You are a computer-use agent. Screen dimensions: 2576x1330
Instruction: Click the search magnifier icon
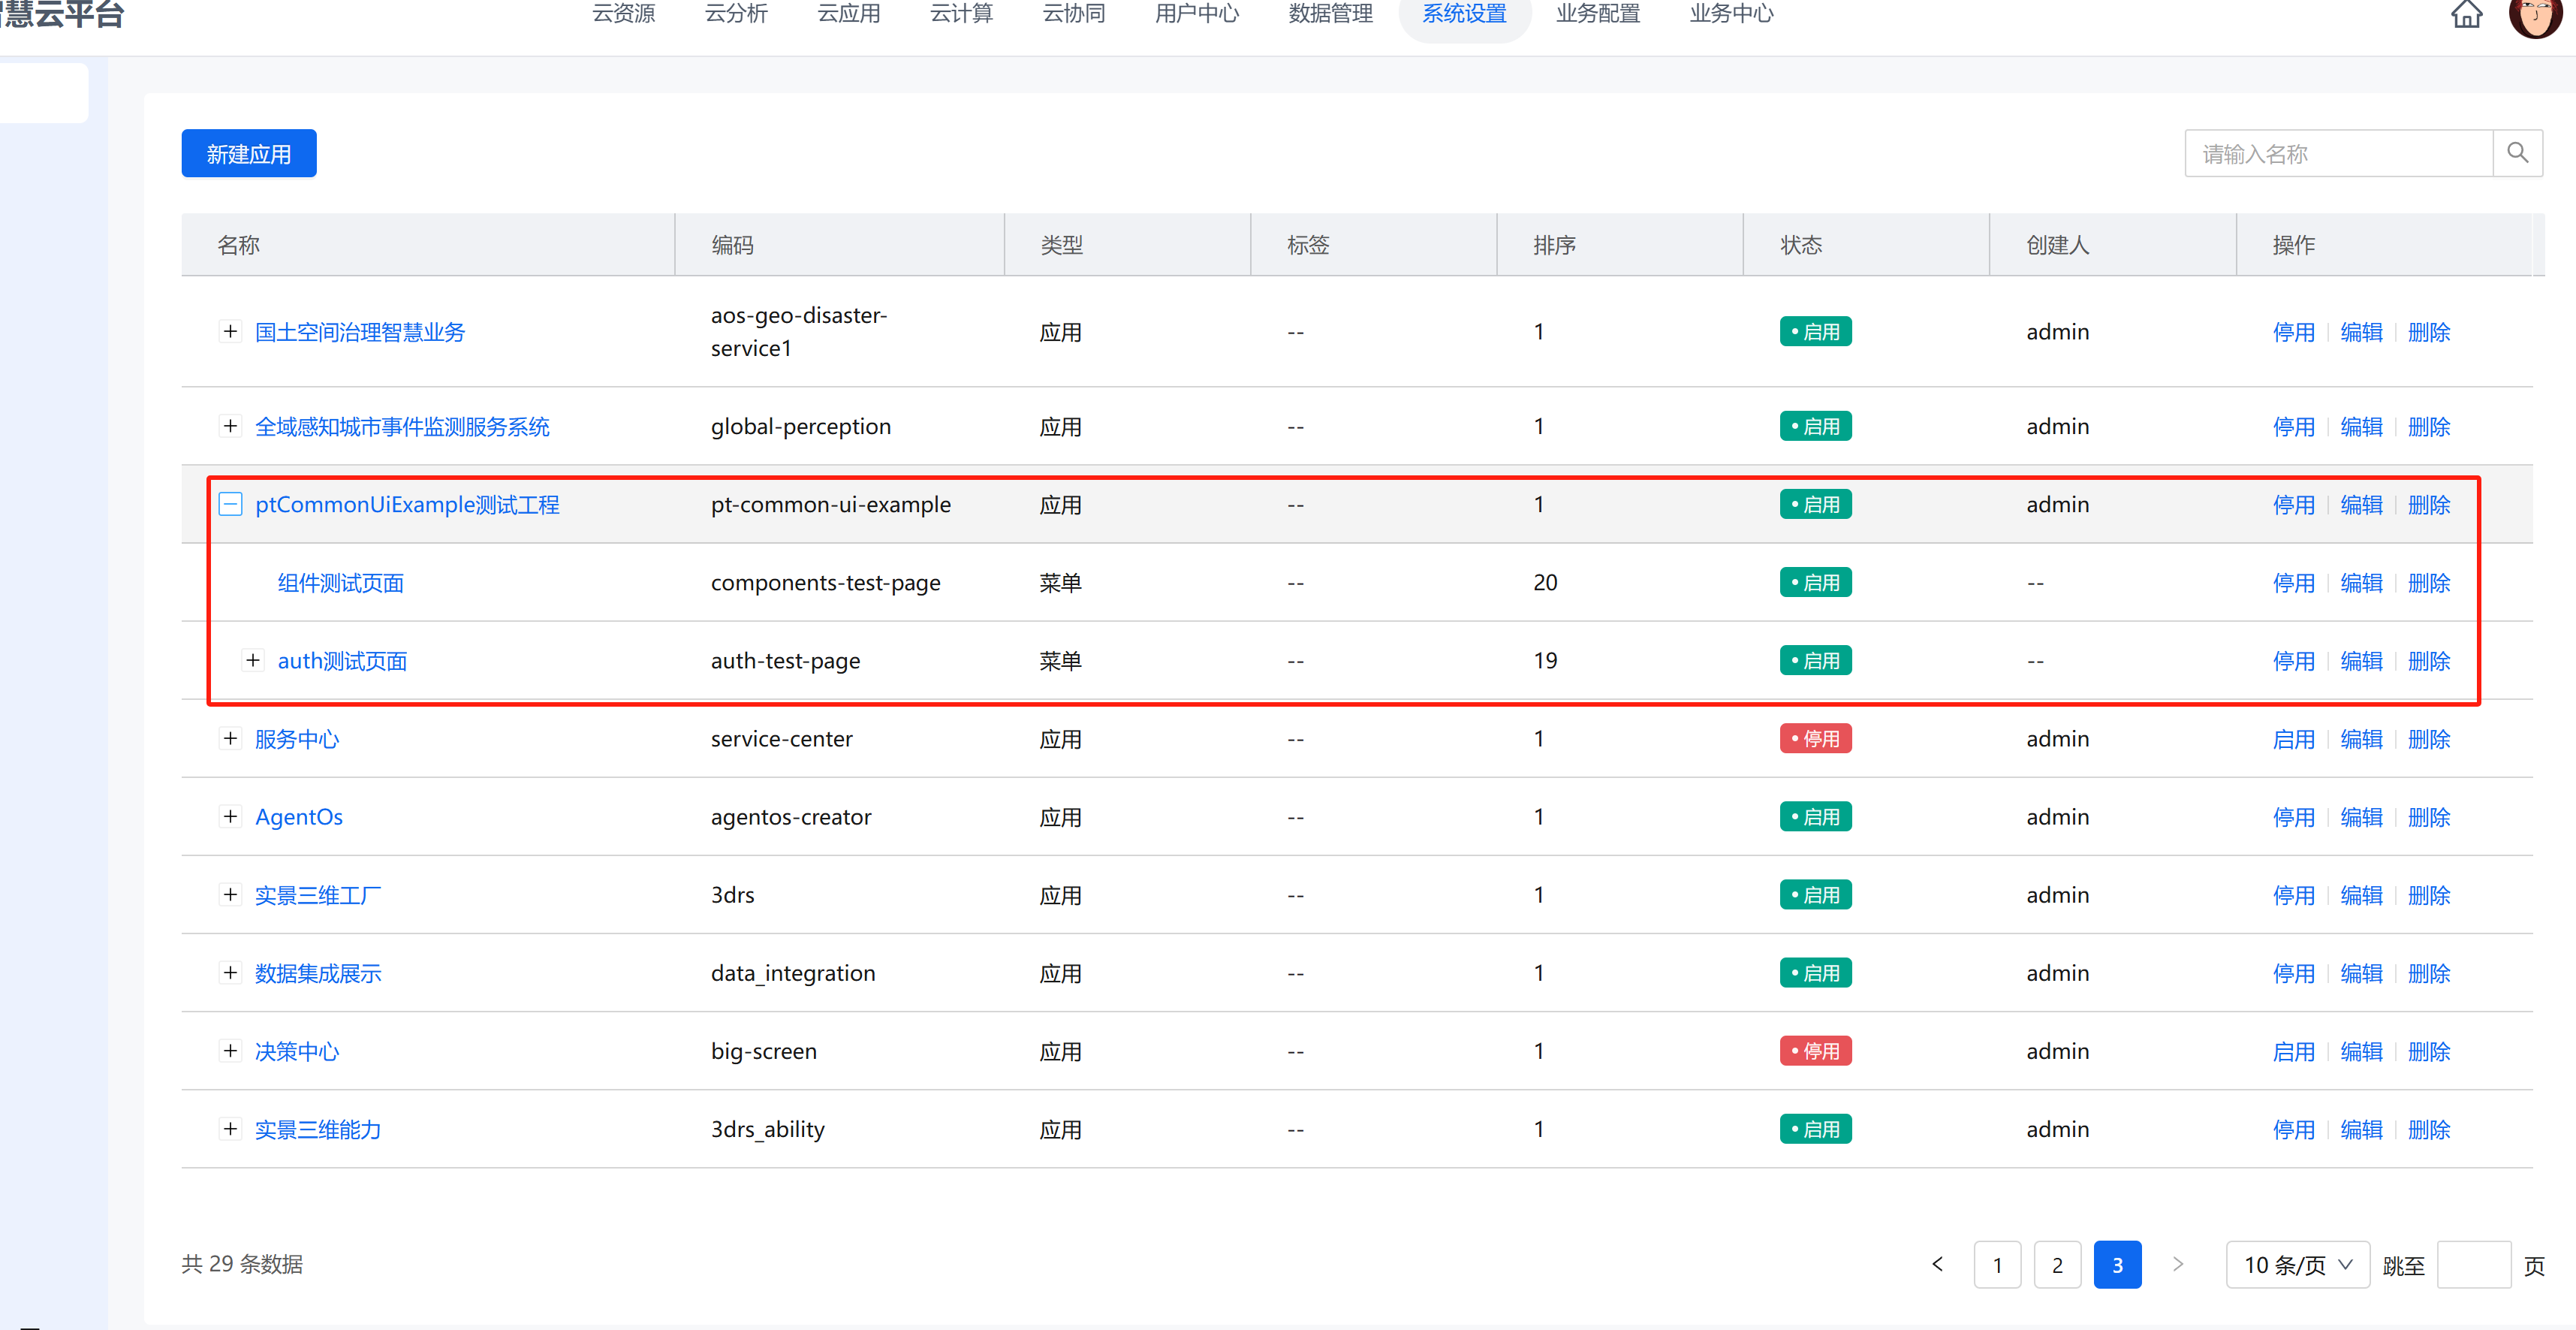point(2517,153)
